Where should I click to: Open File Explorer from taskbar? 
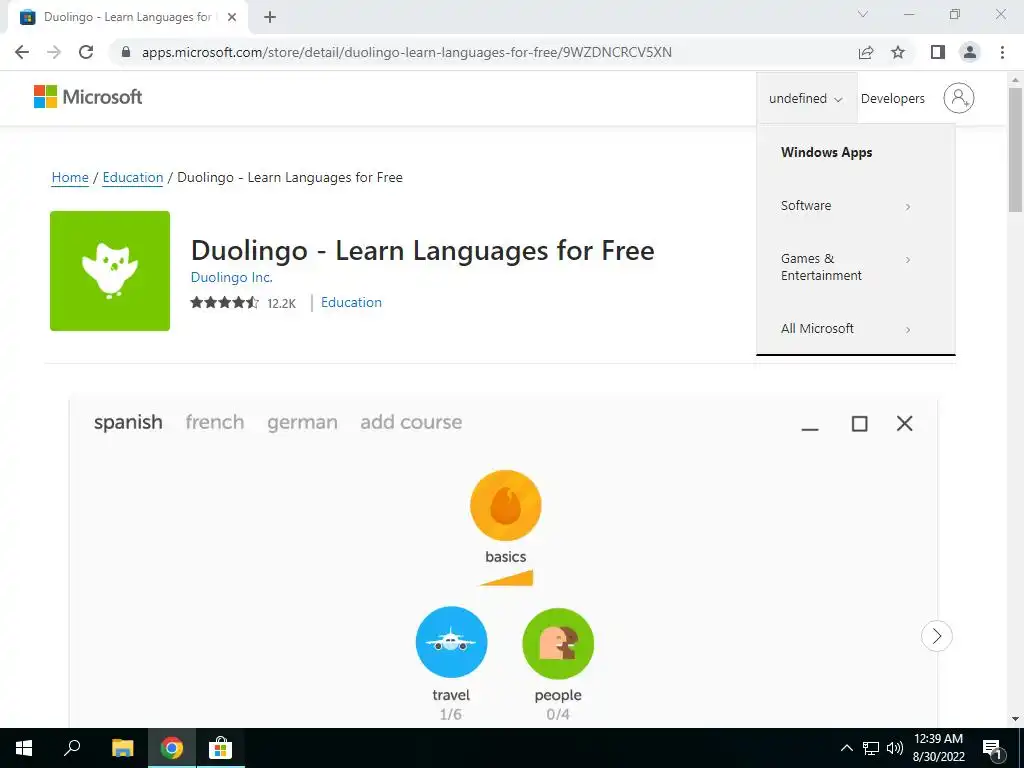coord(122,748)
